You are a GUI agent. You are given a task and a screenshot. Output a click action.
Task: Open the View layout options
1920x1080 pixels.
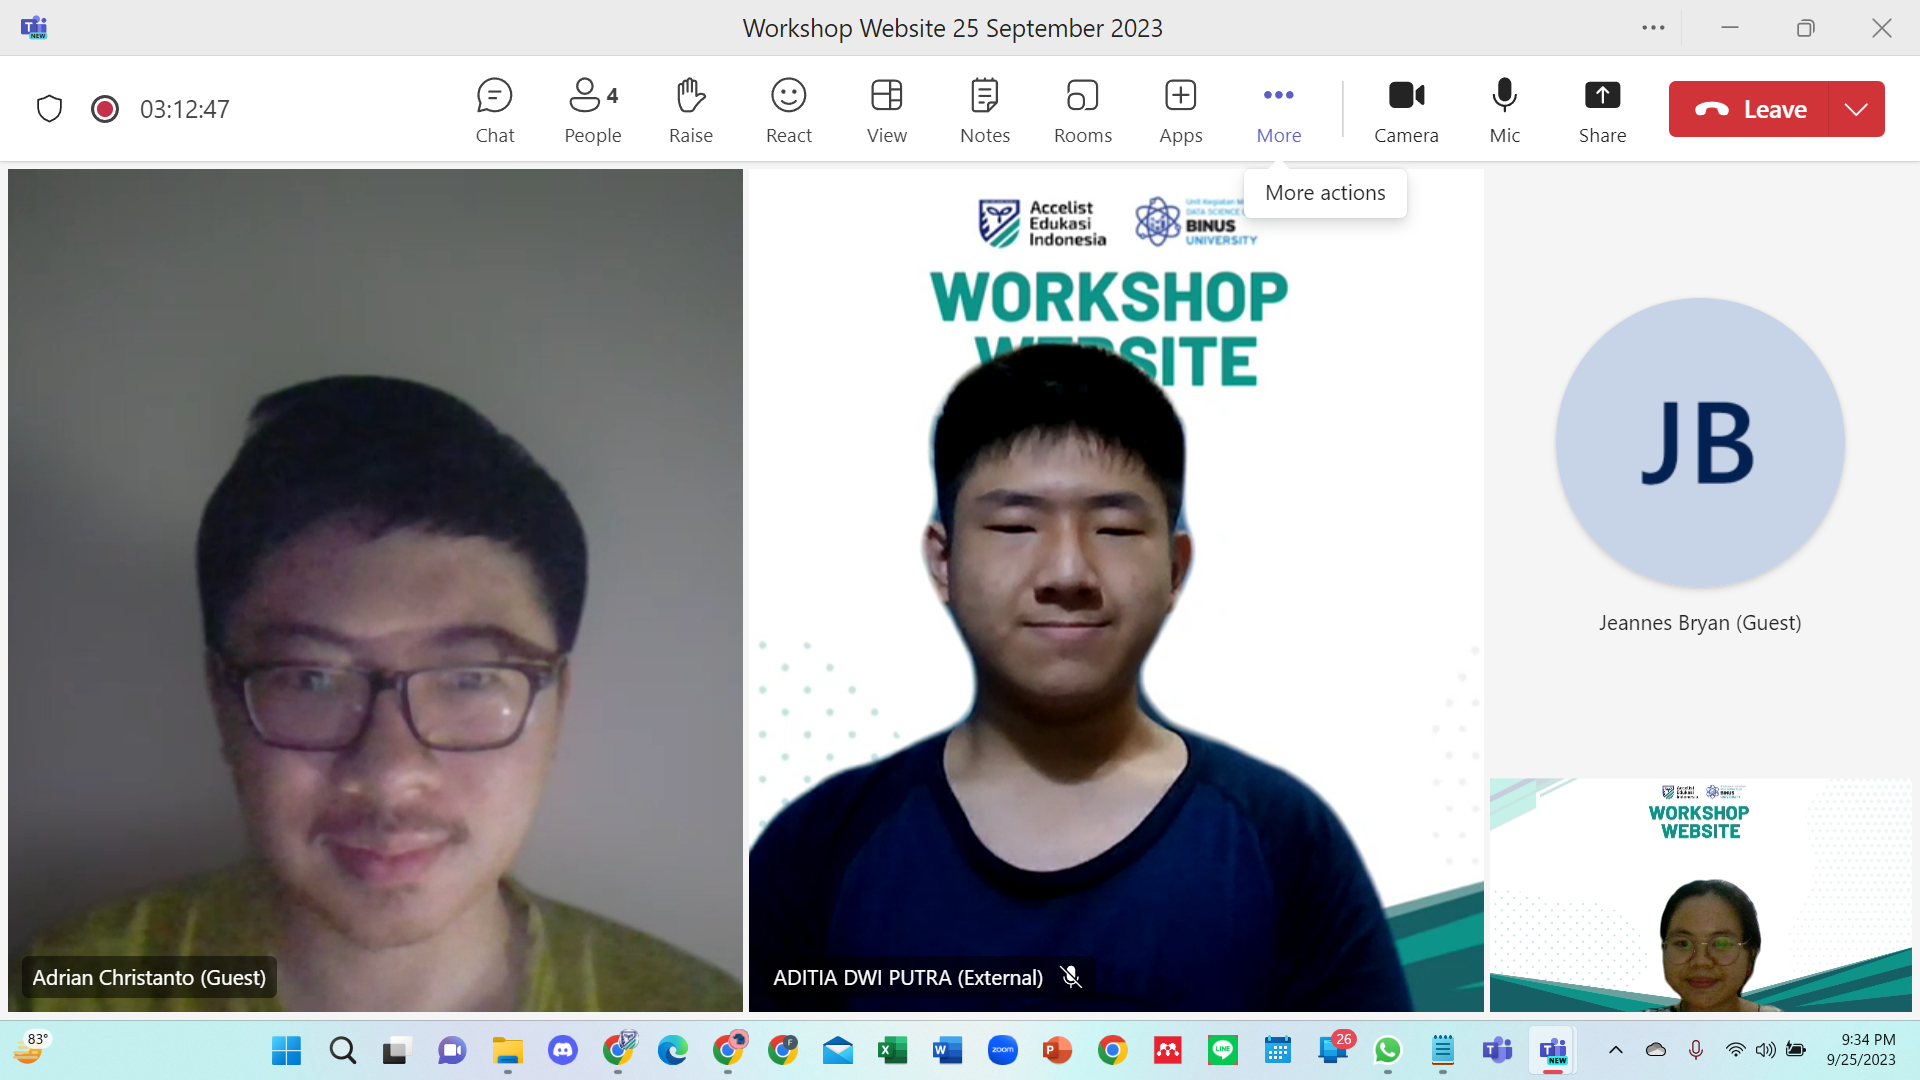(886, 110)
